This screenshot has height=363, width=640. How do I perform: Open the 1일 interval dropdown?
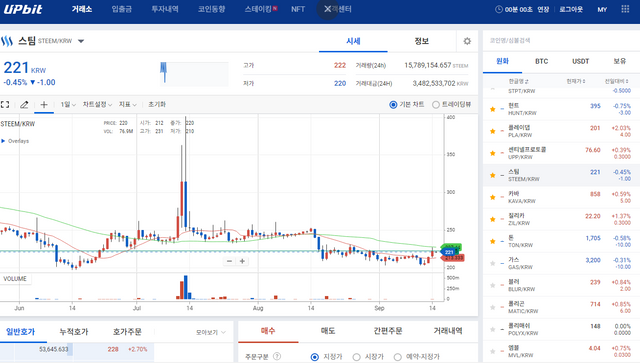(x=68, y=105)
